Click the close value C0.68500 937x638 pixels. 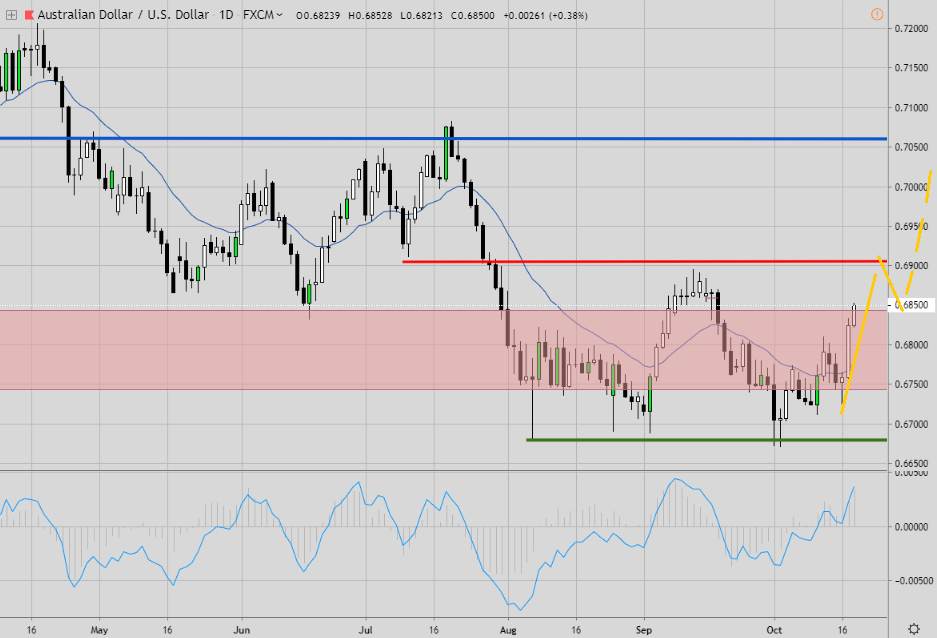(x=473, y=16)
